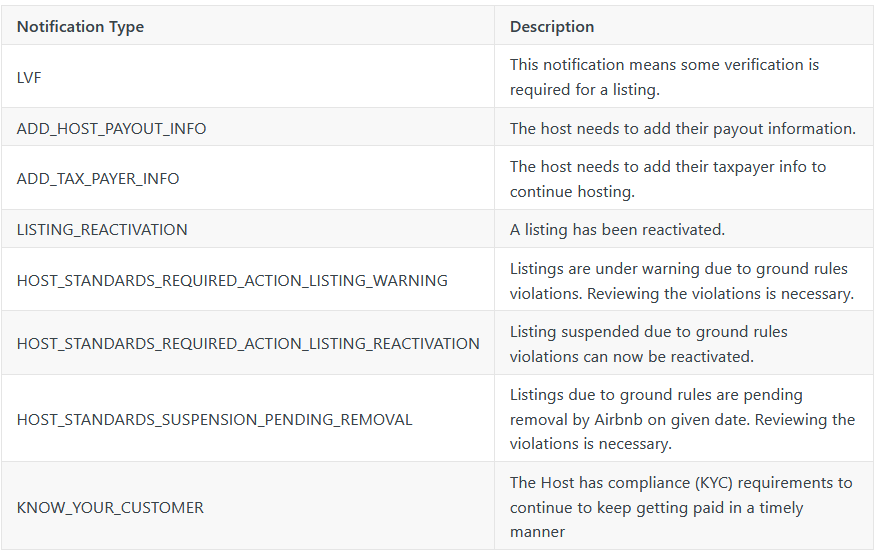Select the LISTING_REACTIVATION cell
Image resolution: width=877 pixels, height=553 pixels.
pyautogui.click(x=248, y=229)
